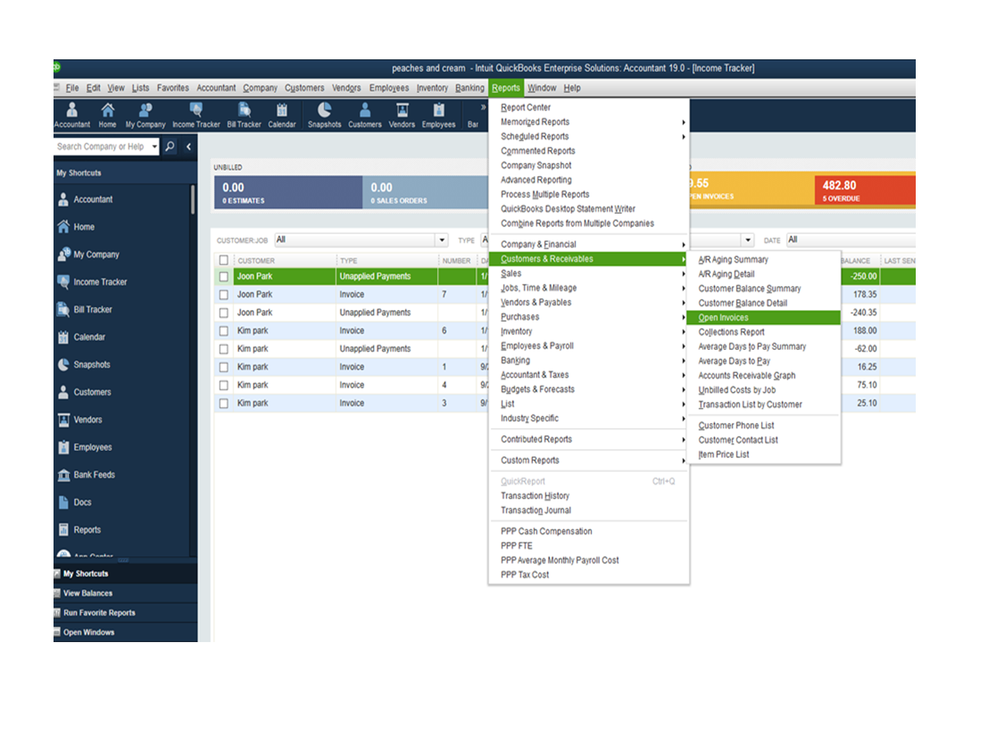Open Bill Tracker icon in top toolbar
The width and height of the screenshot is (999, 749).
(x=244, y=115)
